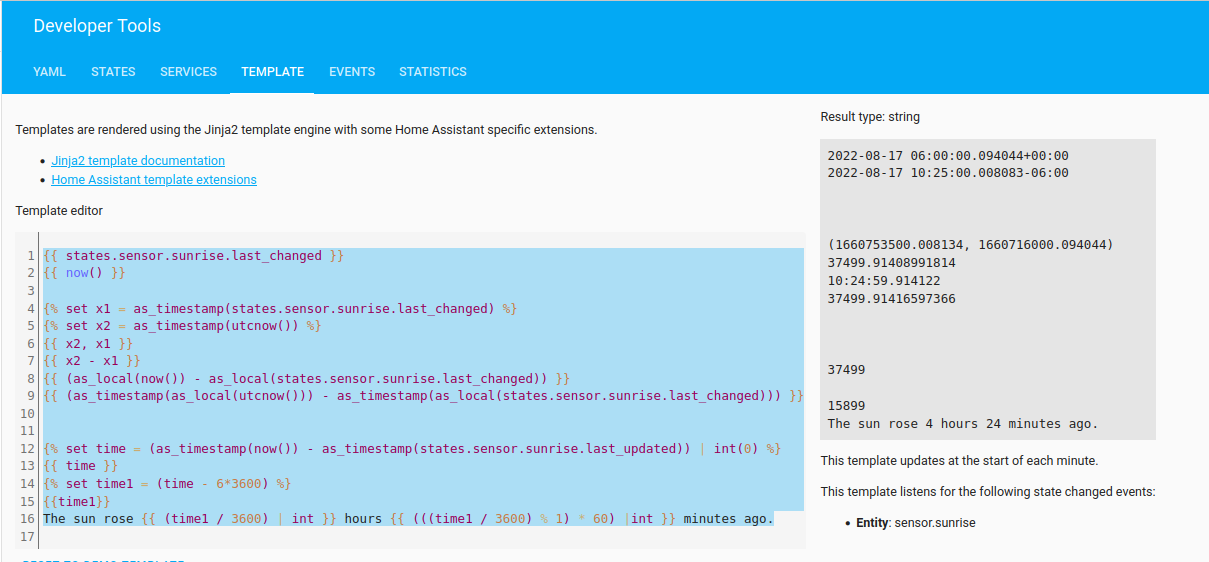Open Home Assistant template extensions link
This screenshot has height=562, width=1209.
154,180
